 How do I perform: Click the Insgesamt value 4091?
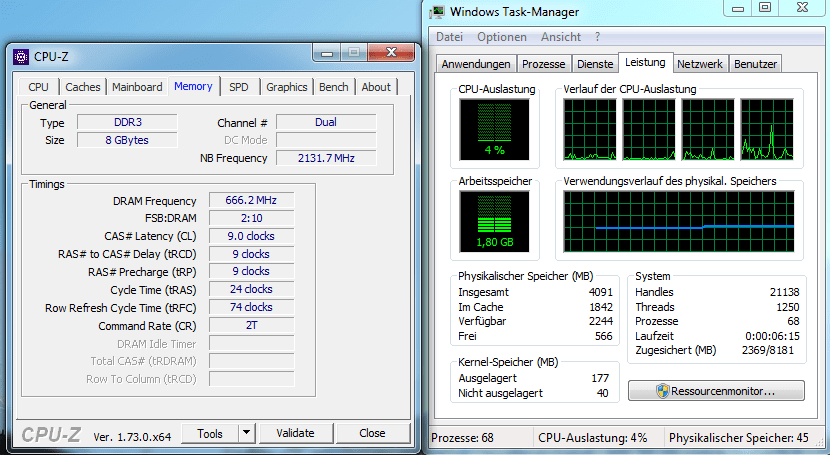[x=601, y=292]
